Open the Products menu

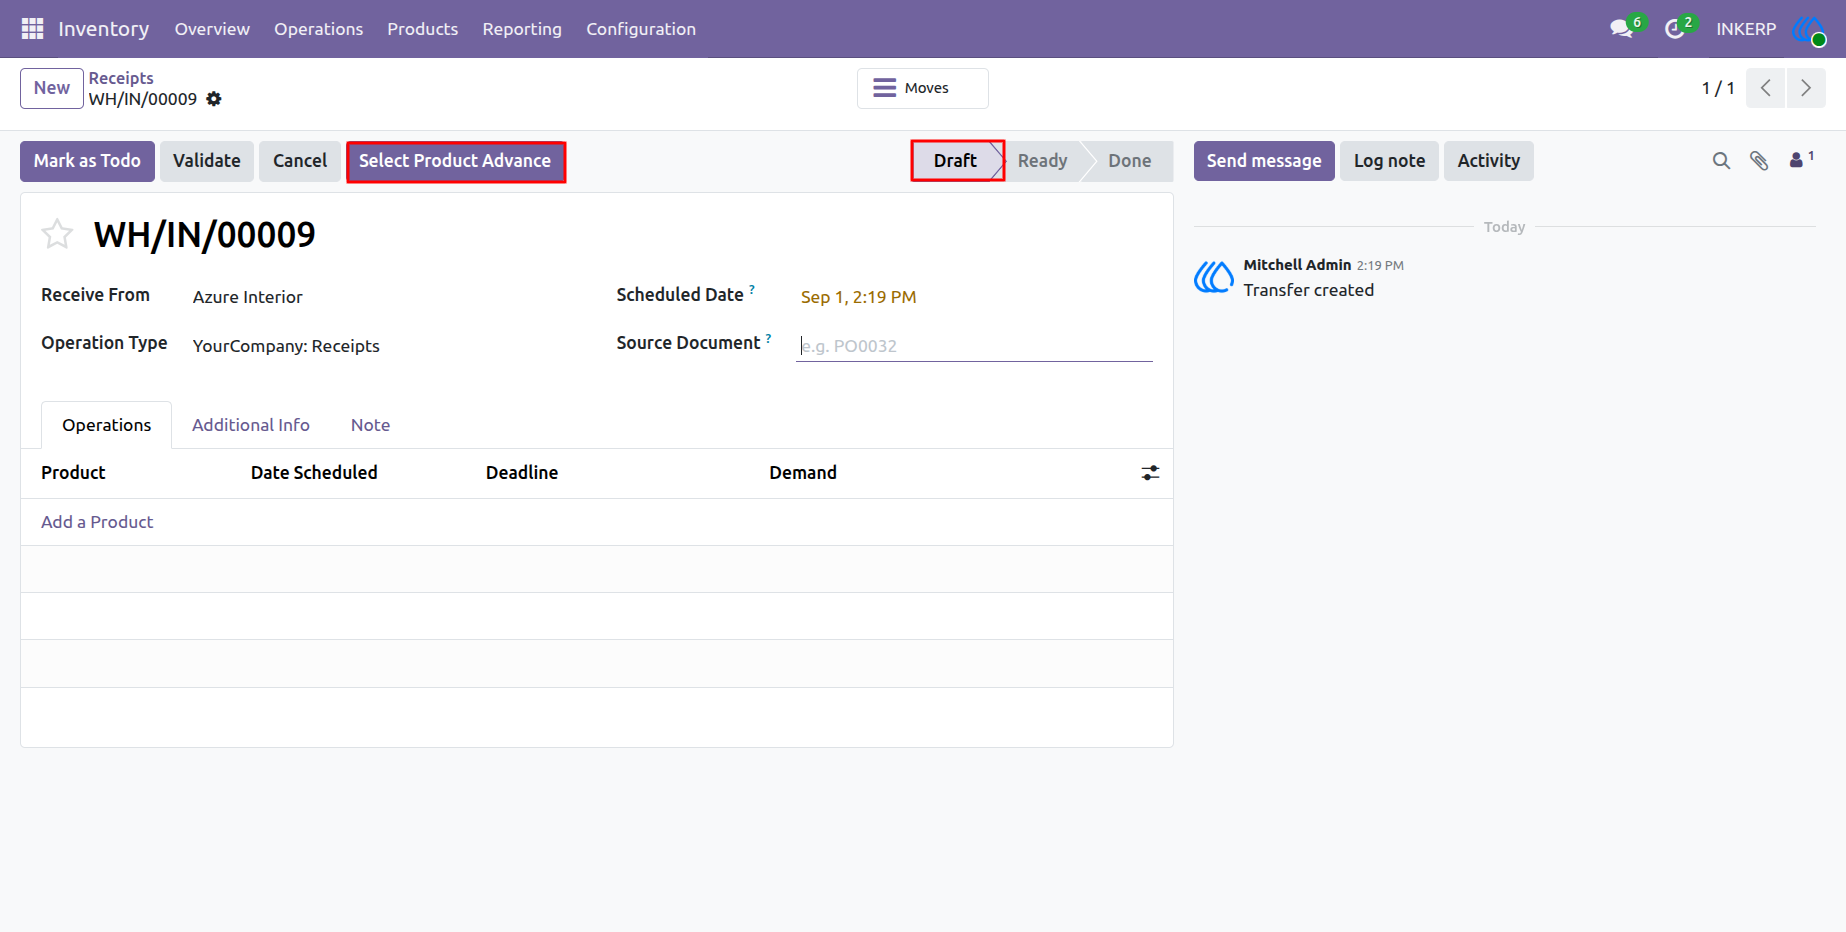tap(423, 29)
